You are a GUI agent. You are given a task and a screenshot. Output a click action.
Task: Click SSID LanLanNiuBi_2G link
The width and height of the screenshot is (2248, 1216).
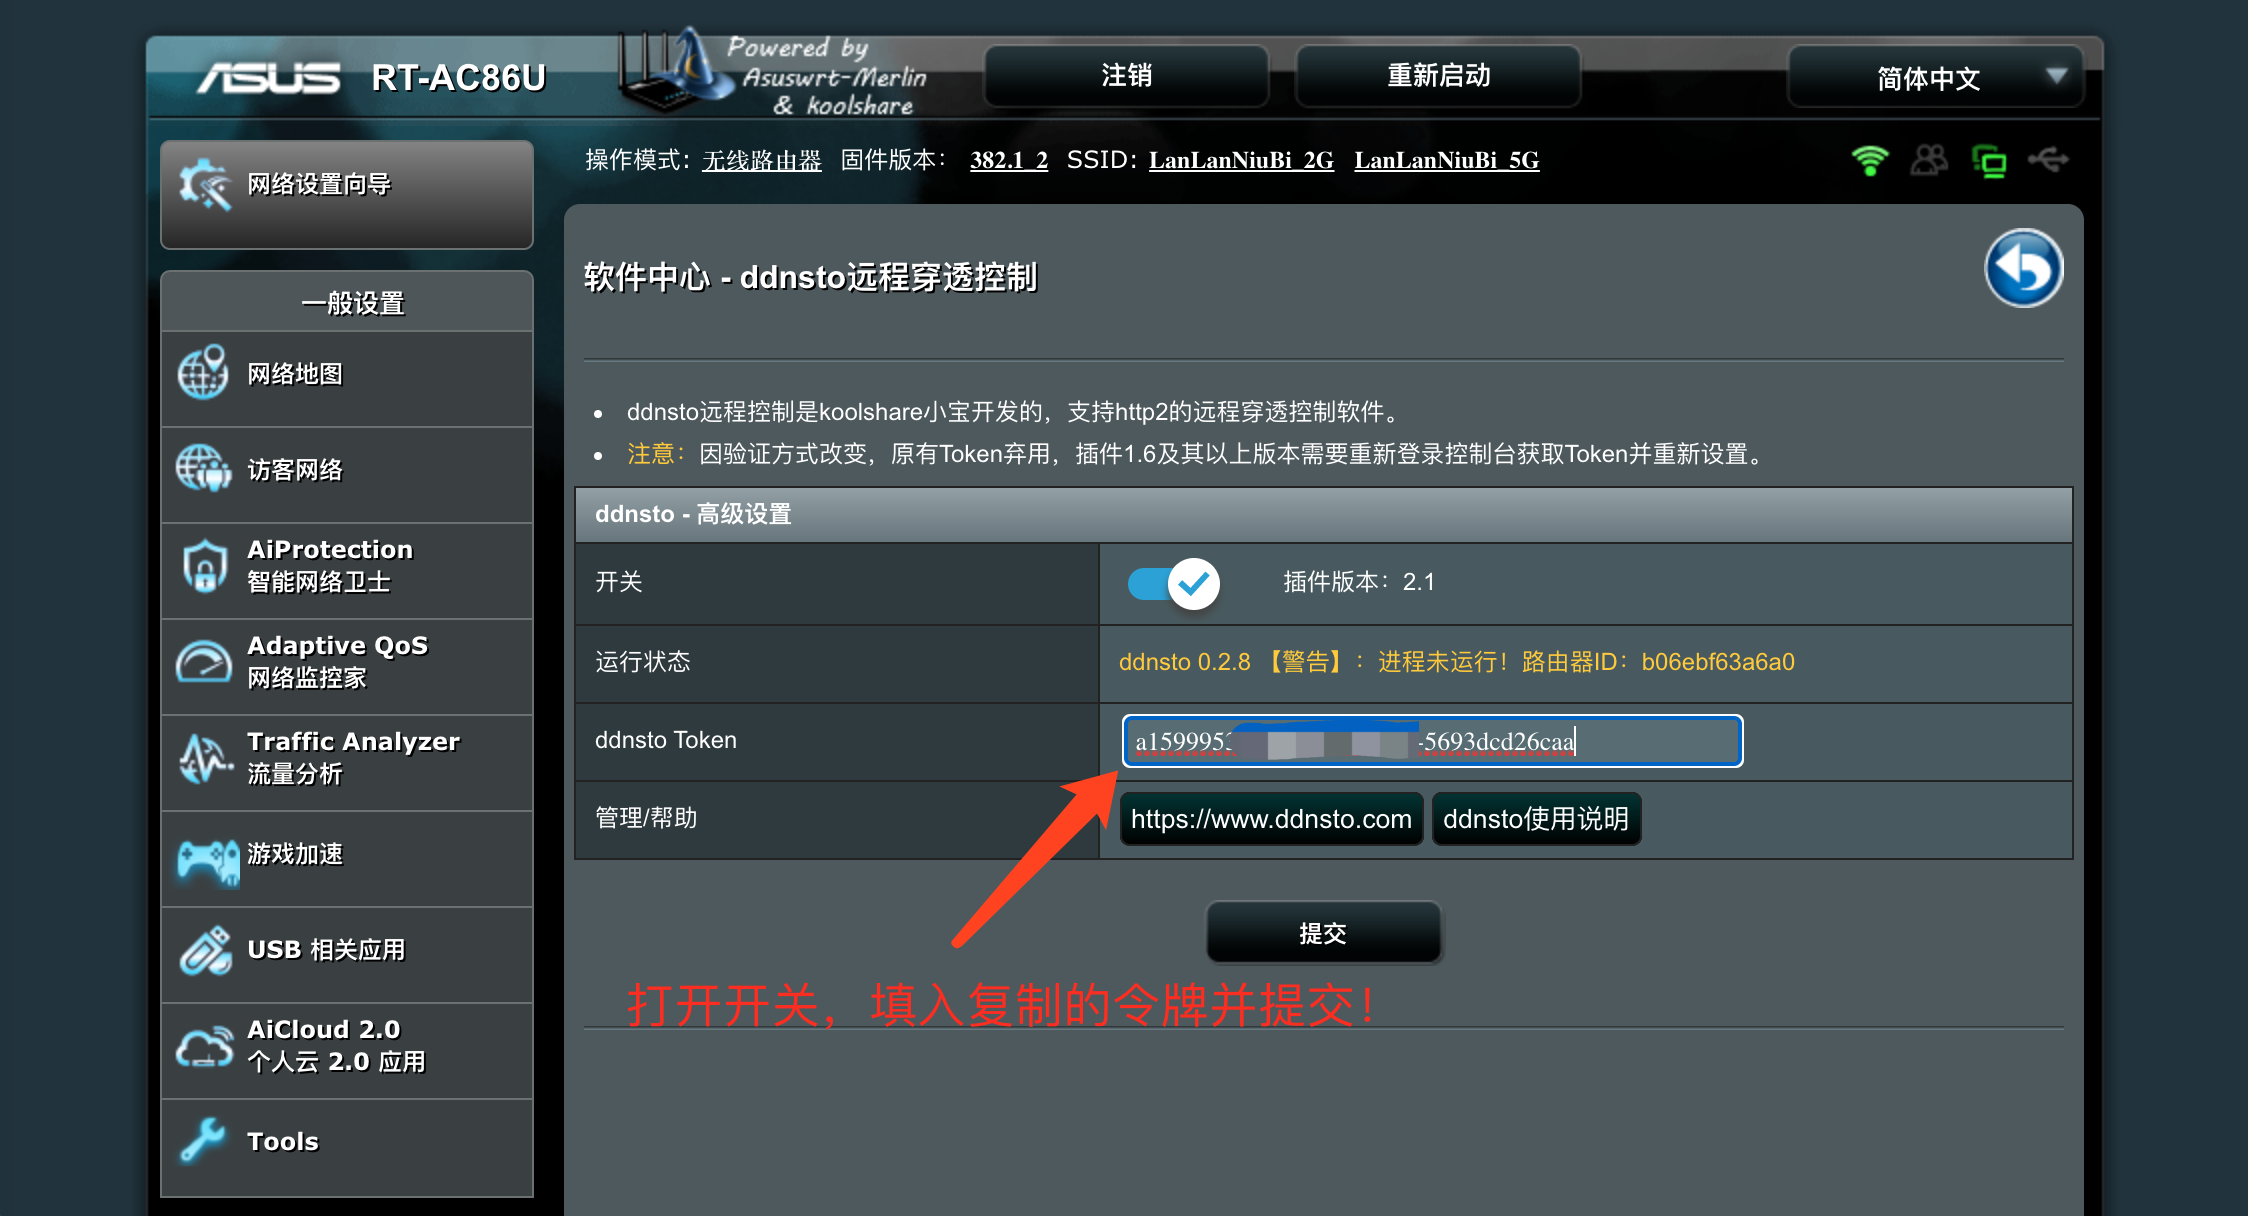(1241, 160)
